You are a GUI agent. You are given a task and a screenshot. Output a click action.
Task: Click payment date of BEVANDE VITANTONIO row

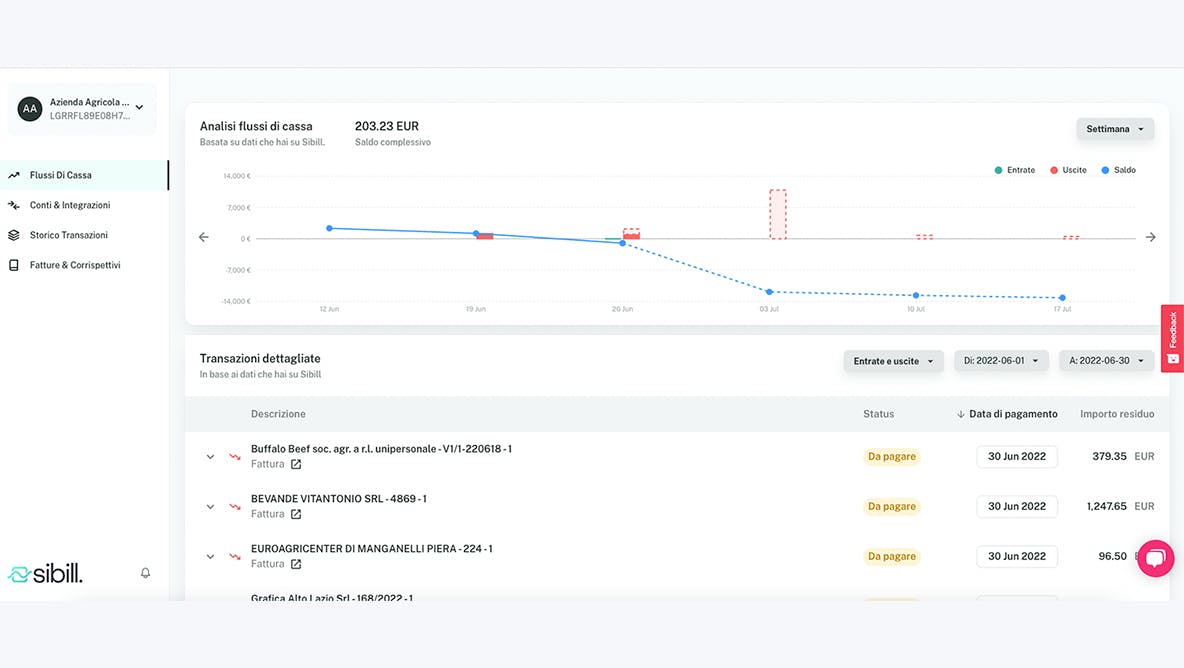point(1016,506)
